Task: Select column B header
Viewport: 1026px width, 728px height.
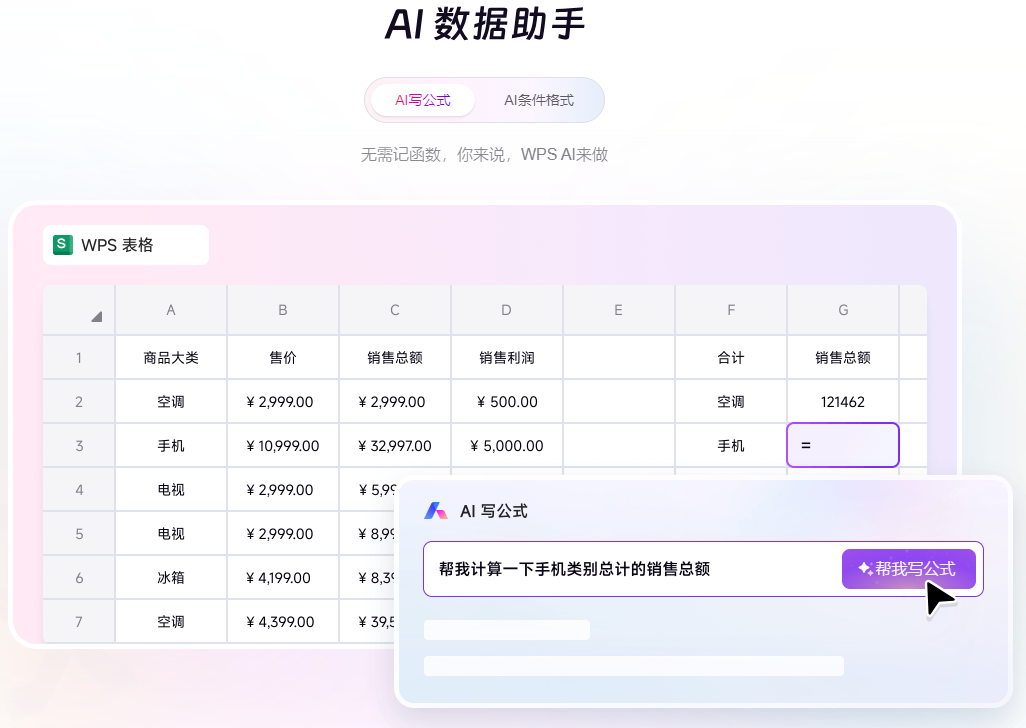Action: tap(283, 310)
